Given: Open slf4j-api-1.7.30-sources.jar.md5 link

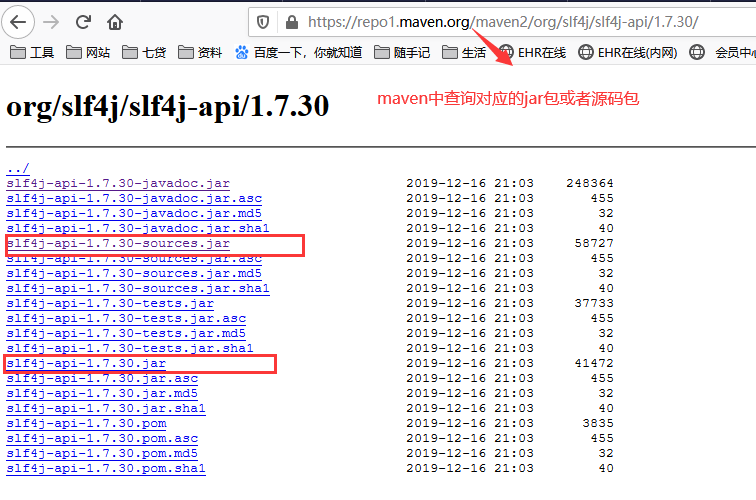Looking at the screenshot, I should 134,273.
